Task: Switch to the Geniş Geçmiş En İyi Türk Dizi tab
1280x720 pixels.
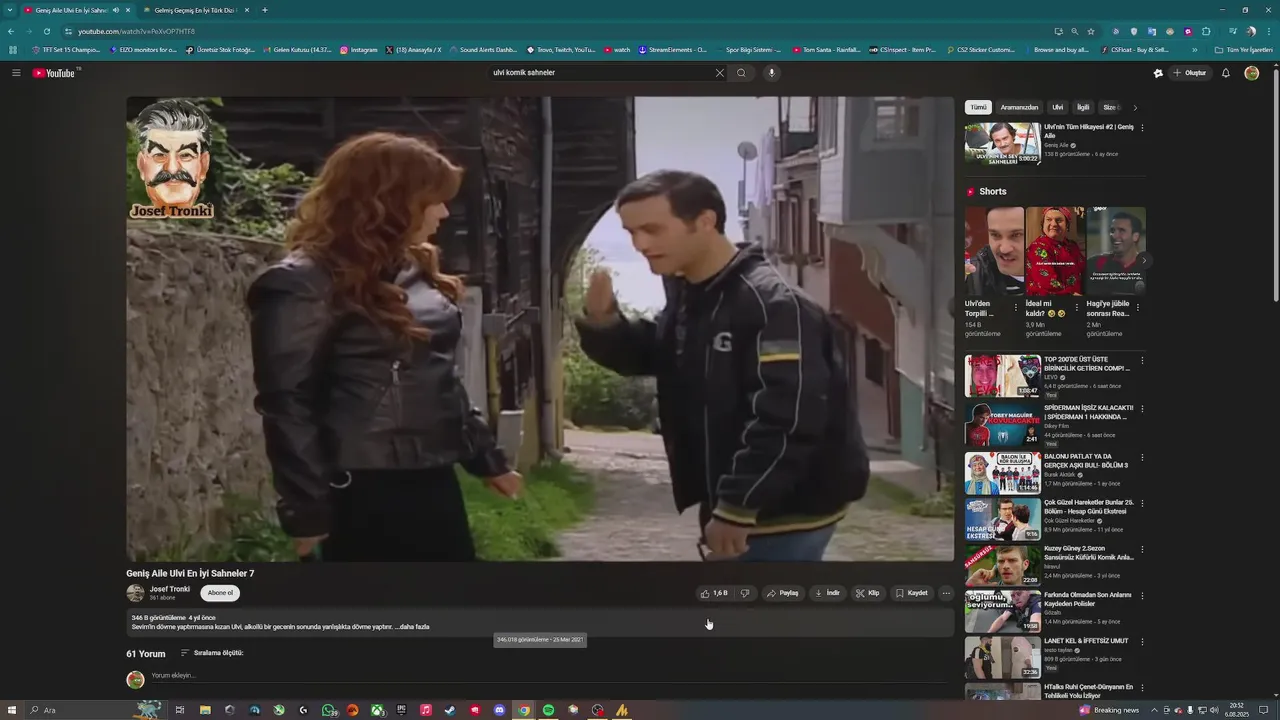Action: 196,10
